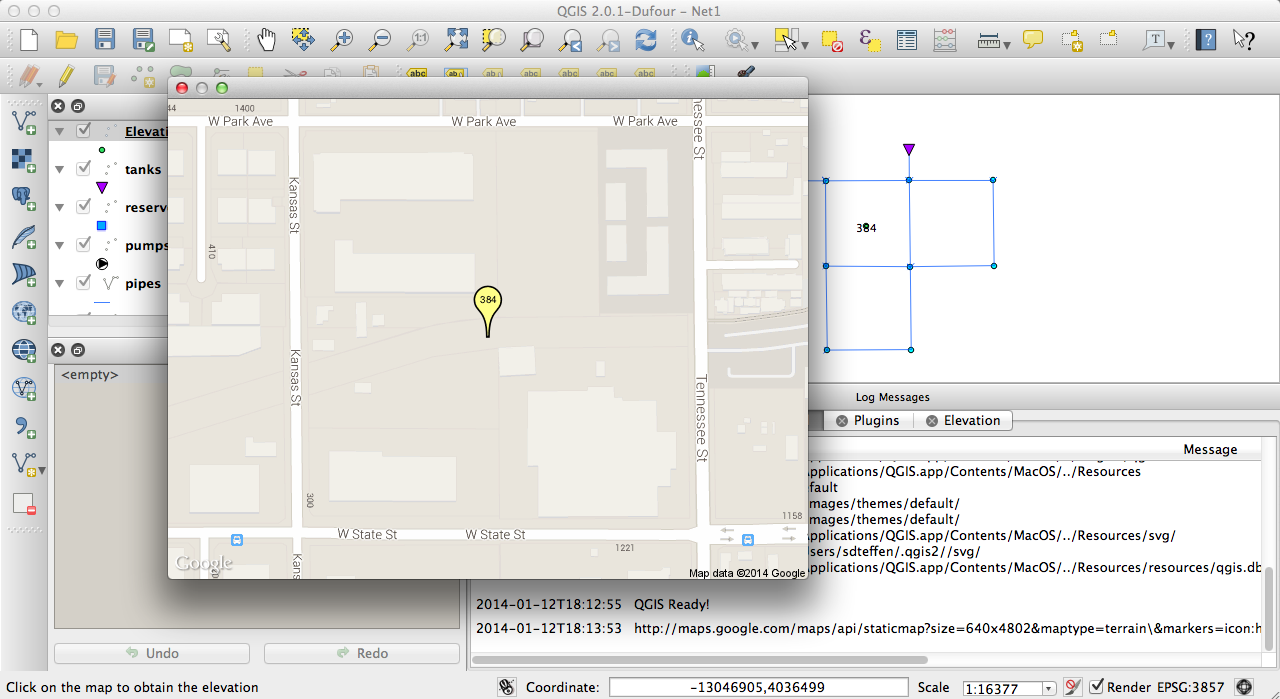Refresh the map canvas
Screen dimensions: 1280x699
[x=644, y=40]
